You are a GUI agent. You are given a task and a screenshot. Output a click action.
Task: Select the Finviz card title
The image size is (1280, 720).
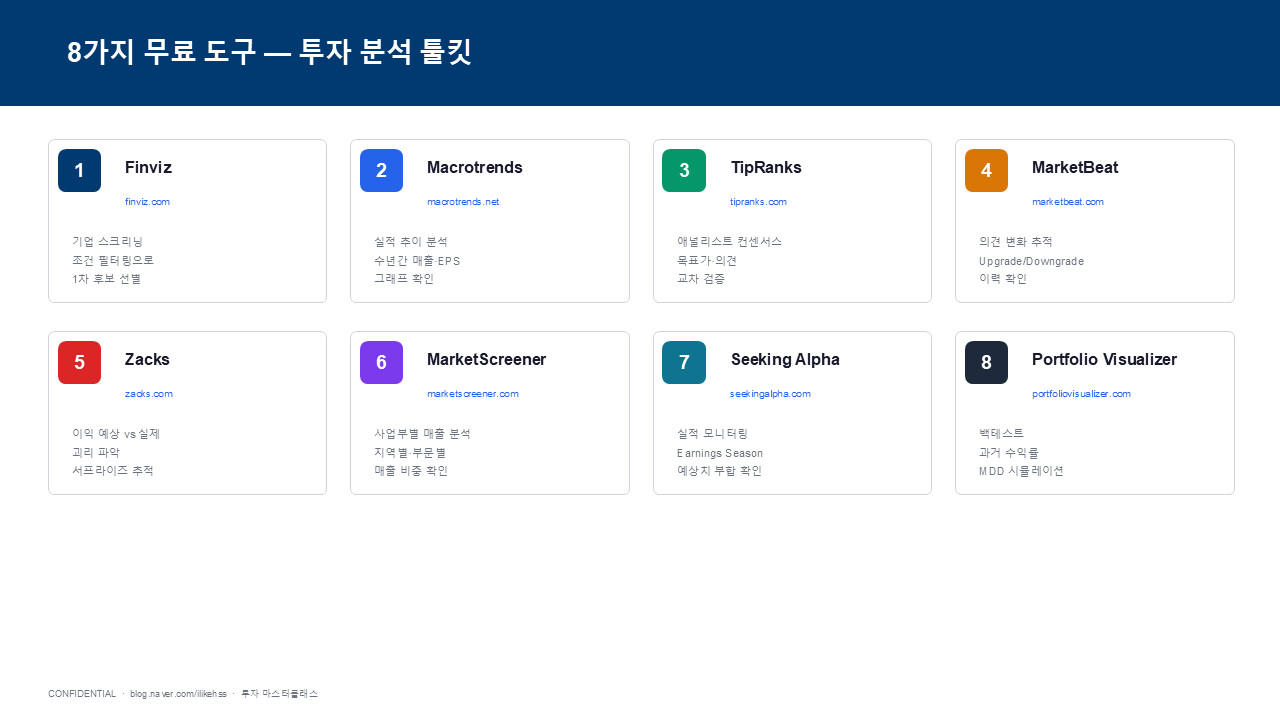pyautogui.click(x=148, y=167)
